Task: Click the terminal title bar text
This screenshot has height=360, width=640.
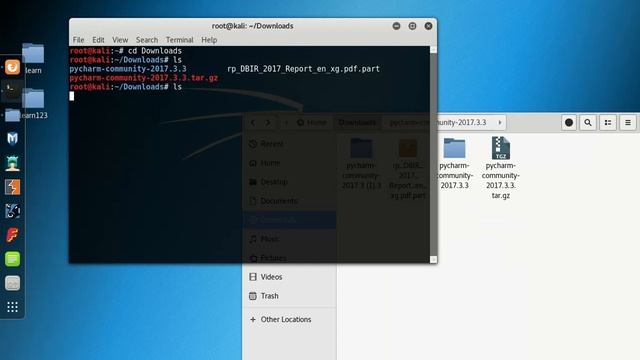Action: (x=252, y=26)
